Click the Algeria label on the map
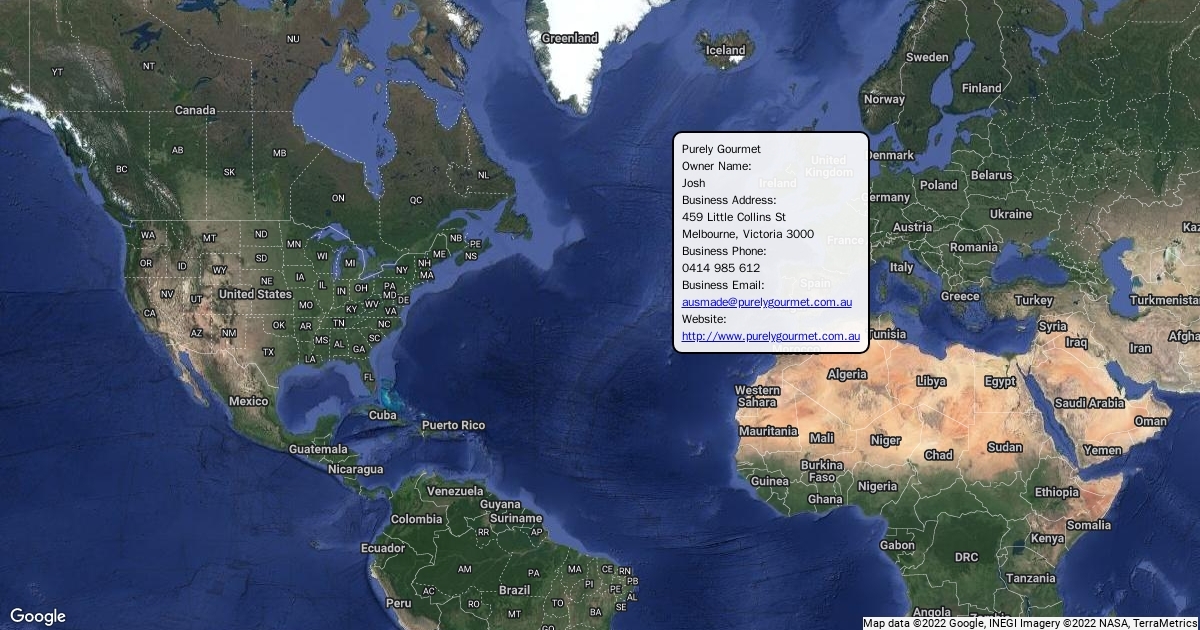The image size is (1200, 630). [847, 374]
